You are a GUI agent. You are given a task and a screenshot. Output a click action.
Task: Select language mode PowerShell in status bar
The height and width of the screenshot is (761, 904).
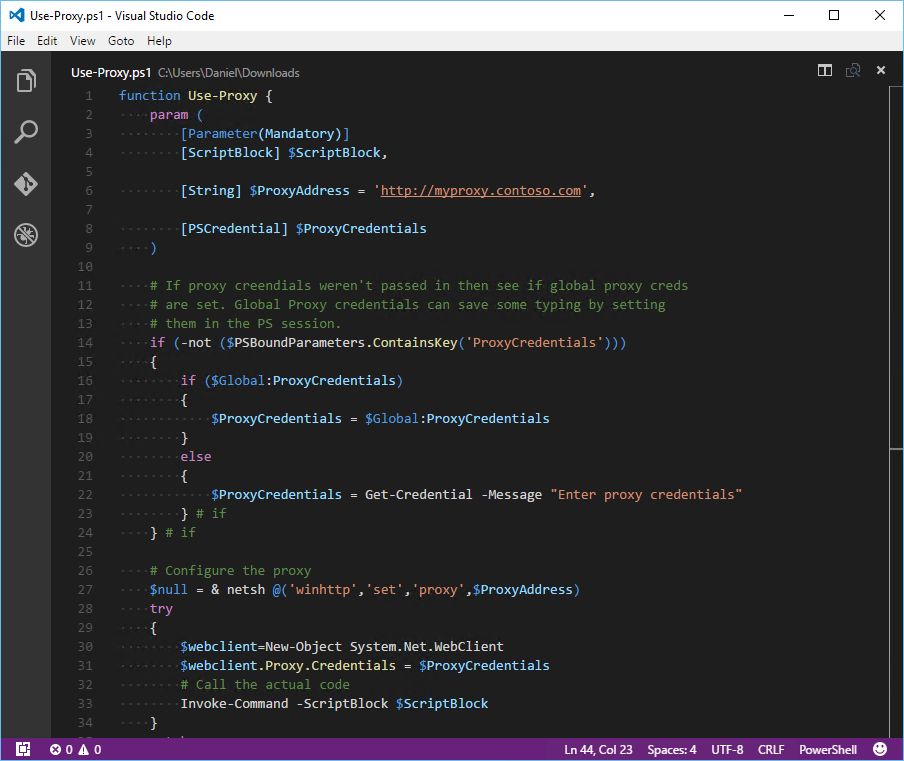coord(828,749)
